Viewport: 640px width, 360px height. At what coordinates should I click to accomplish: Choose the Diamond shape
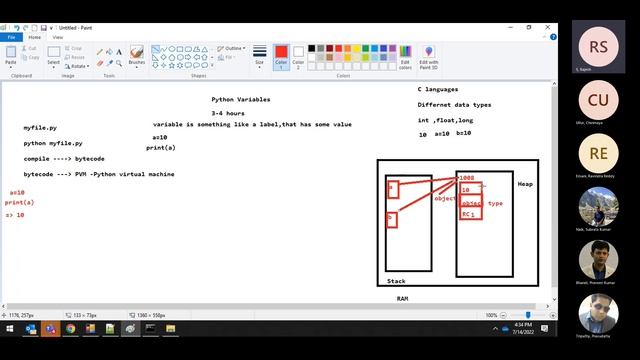pos(164,58)
